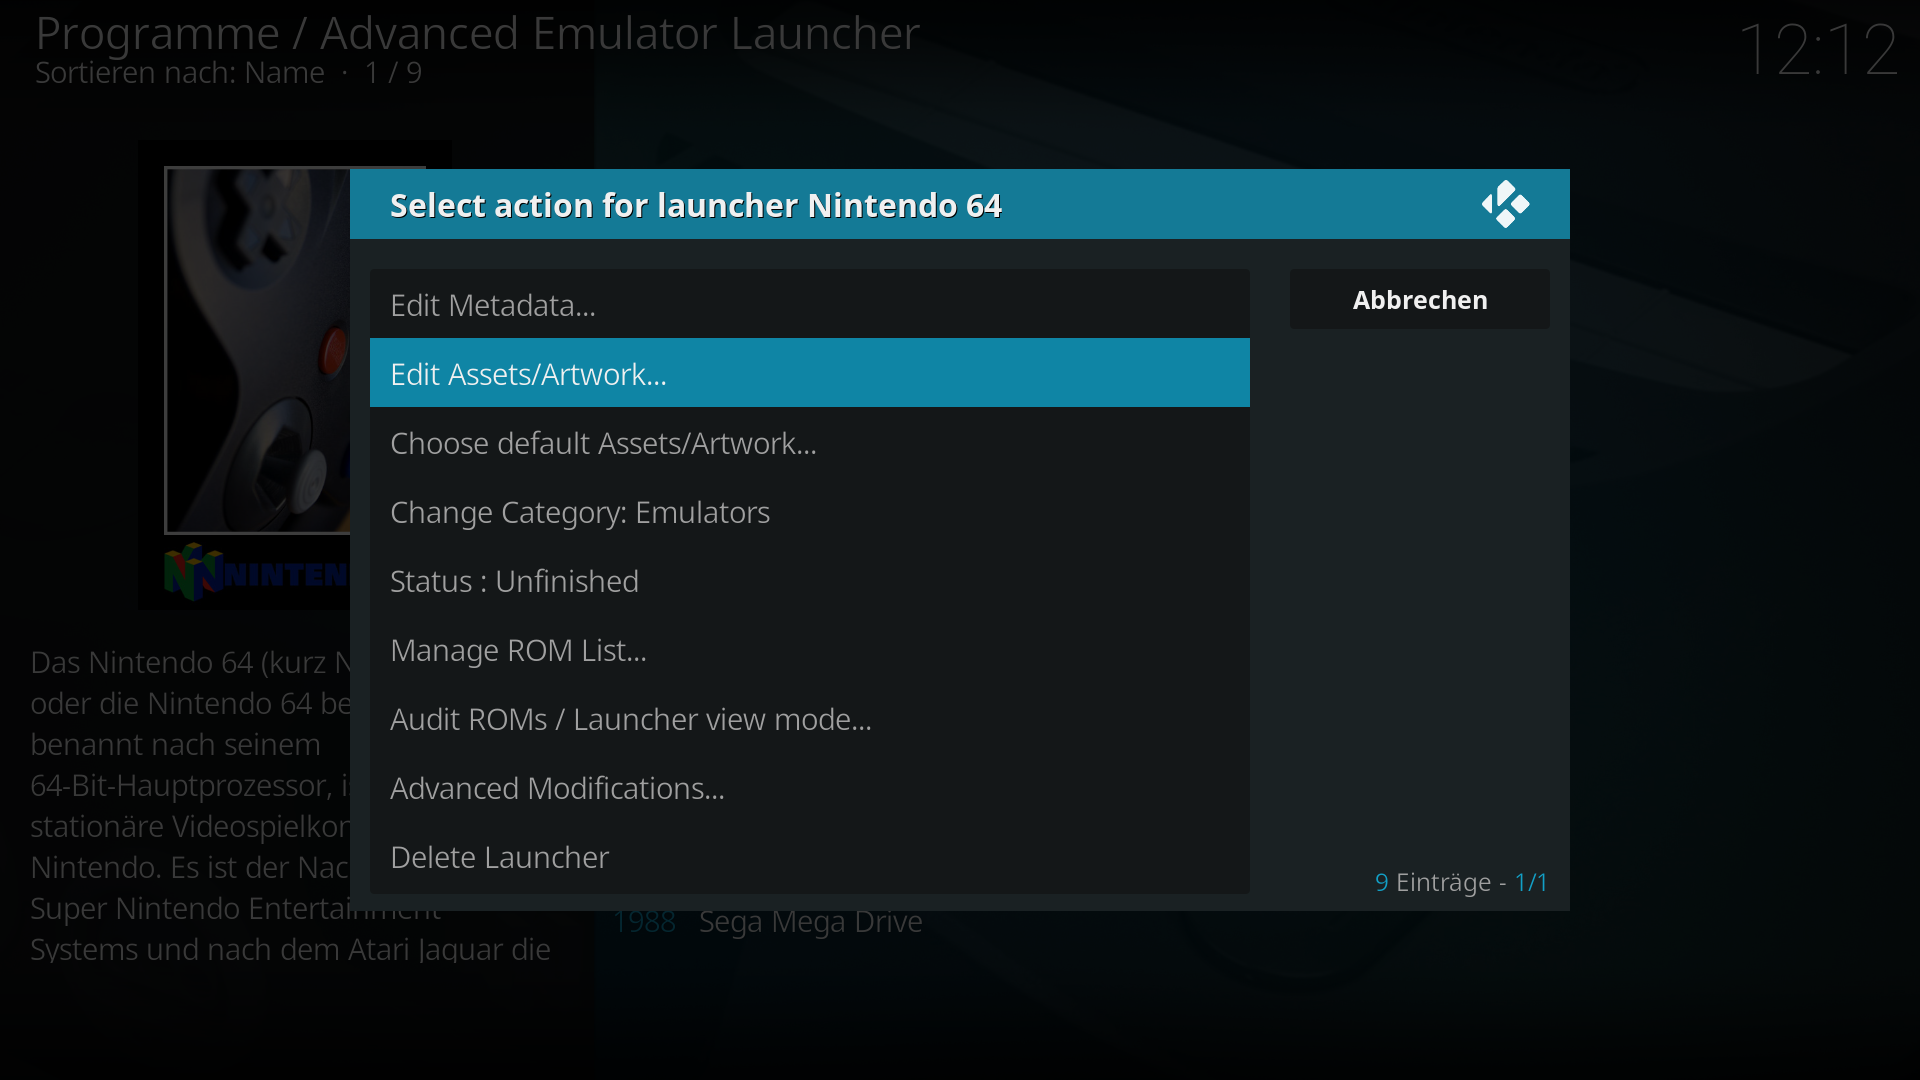Open Advanced Modifications entry
Screen dimensions: 1920x1080
[810, 787]
